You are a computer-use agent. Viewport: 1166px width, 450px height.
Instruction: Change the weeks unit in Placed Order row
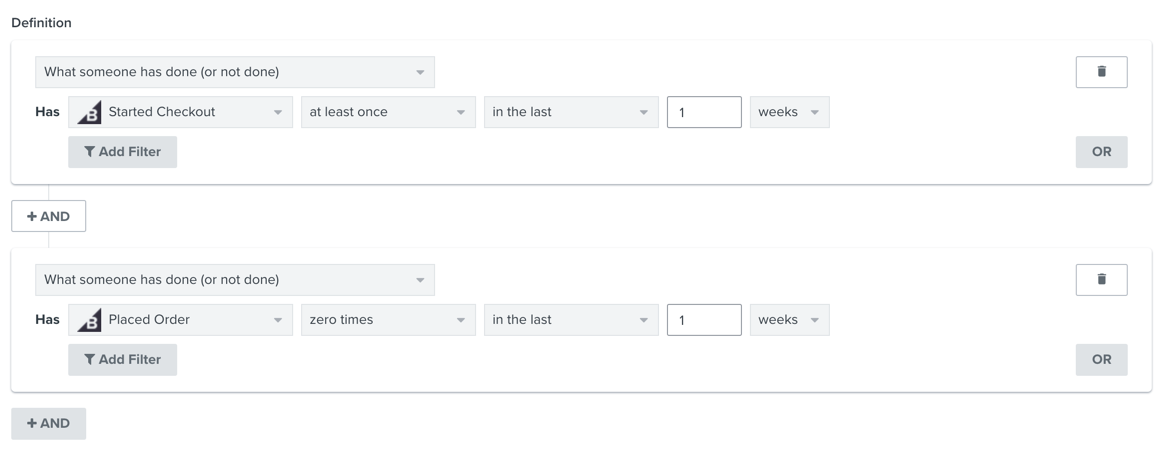pyautogui.click(x=789, y=320)
